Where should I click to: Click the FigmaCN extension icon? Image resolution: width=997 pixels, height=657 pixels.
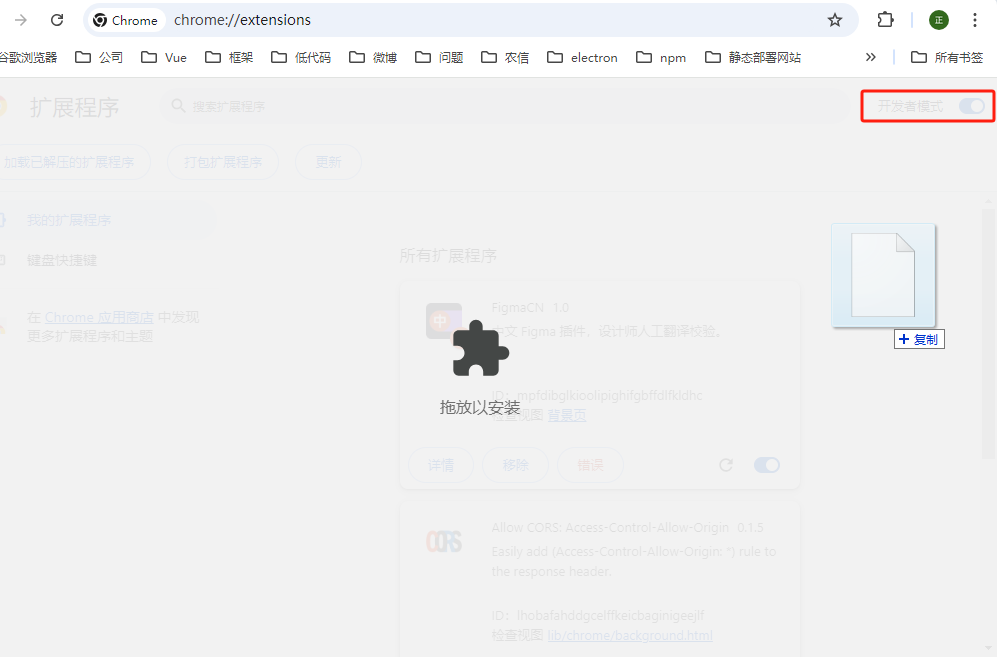click(443, 321)
